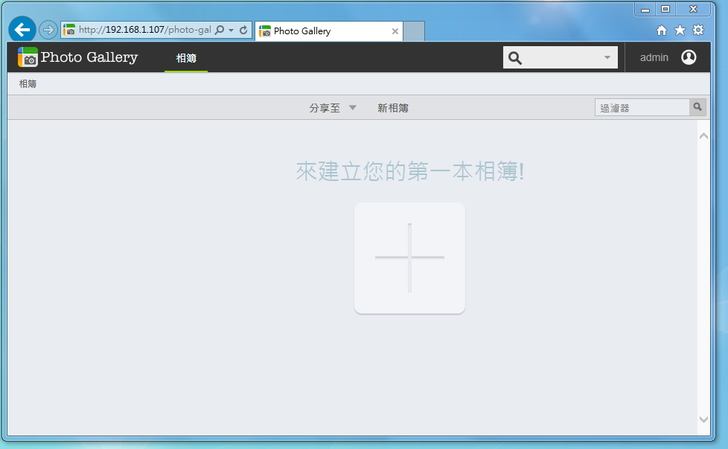Click the scrollbar down arrow
Screen dimensions: 728x449
(x=703, y=419)
